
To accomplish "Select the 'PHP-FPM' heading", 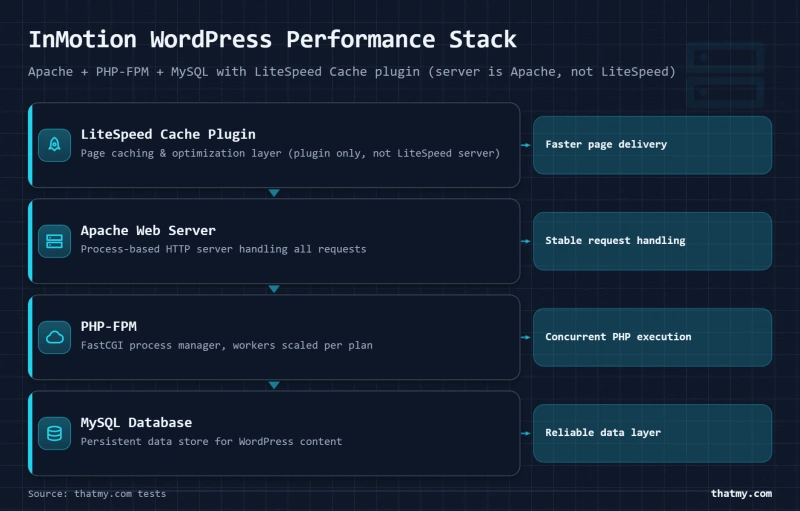I will click(109, 326).
